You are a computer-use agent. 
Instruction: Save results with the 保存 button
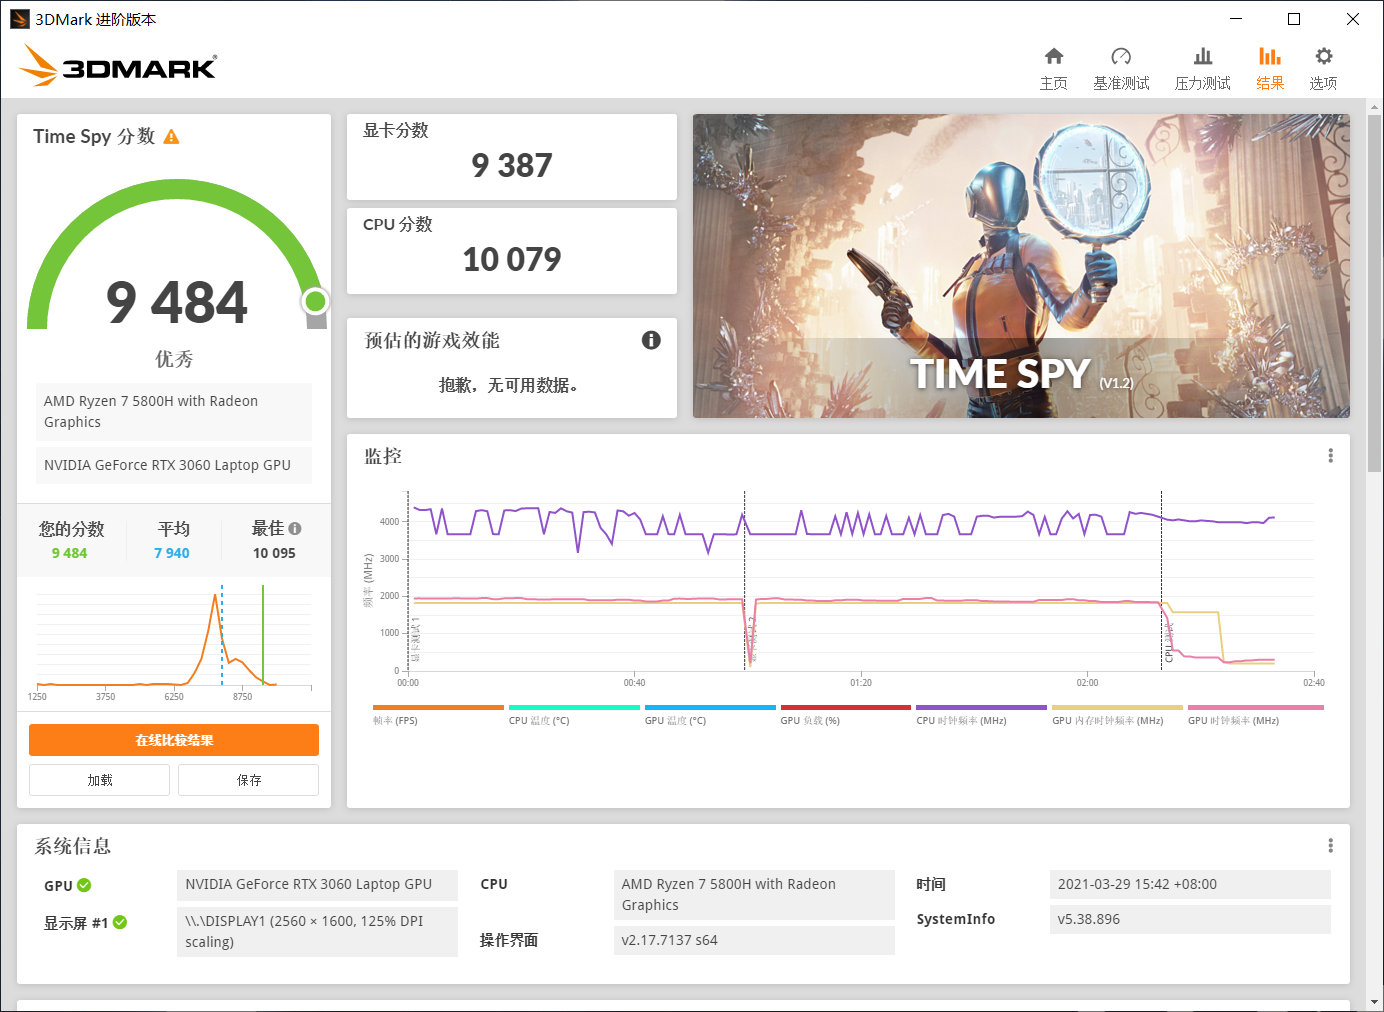[248, 780]
